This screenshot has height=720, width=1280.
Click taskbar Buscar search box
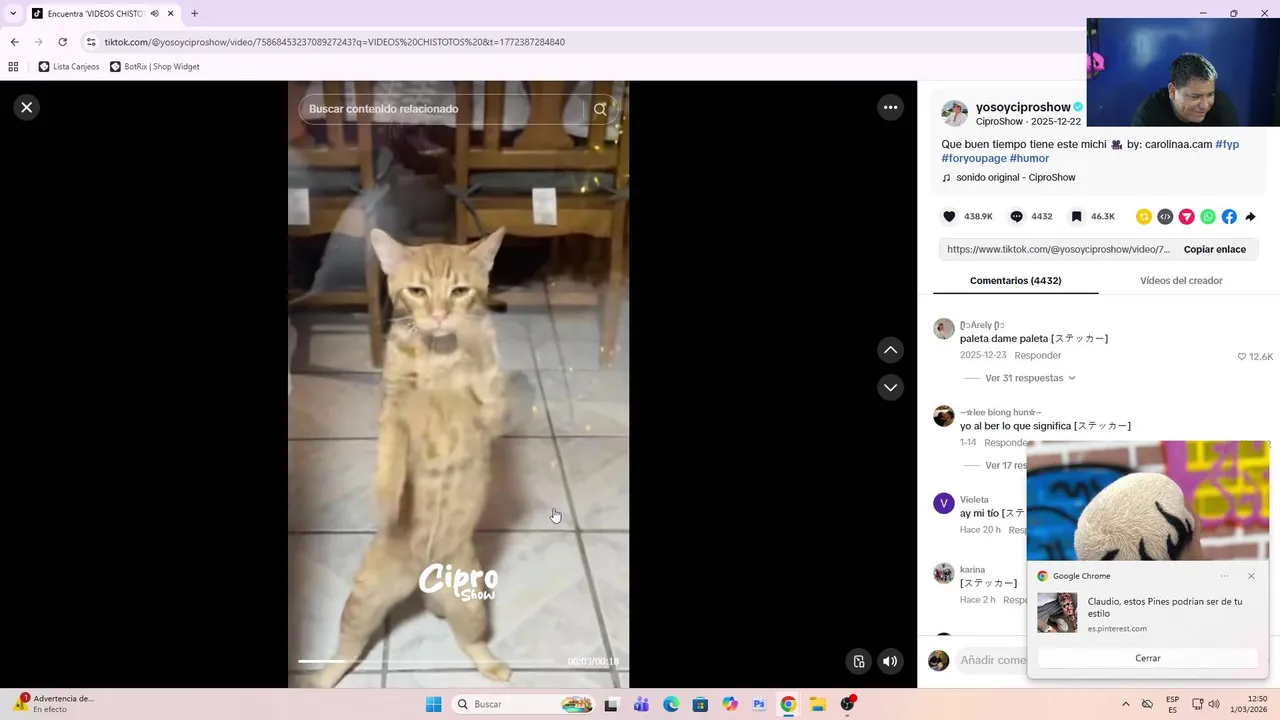coord(523,704)
